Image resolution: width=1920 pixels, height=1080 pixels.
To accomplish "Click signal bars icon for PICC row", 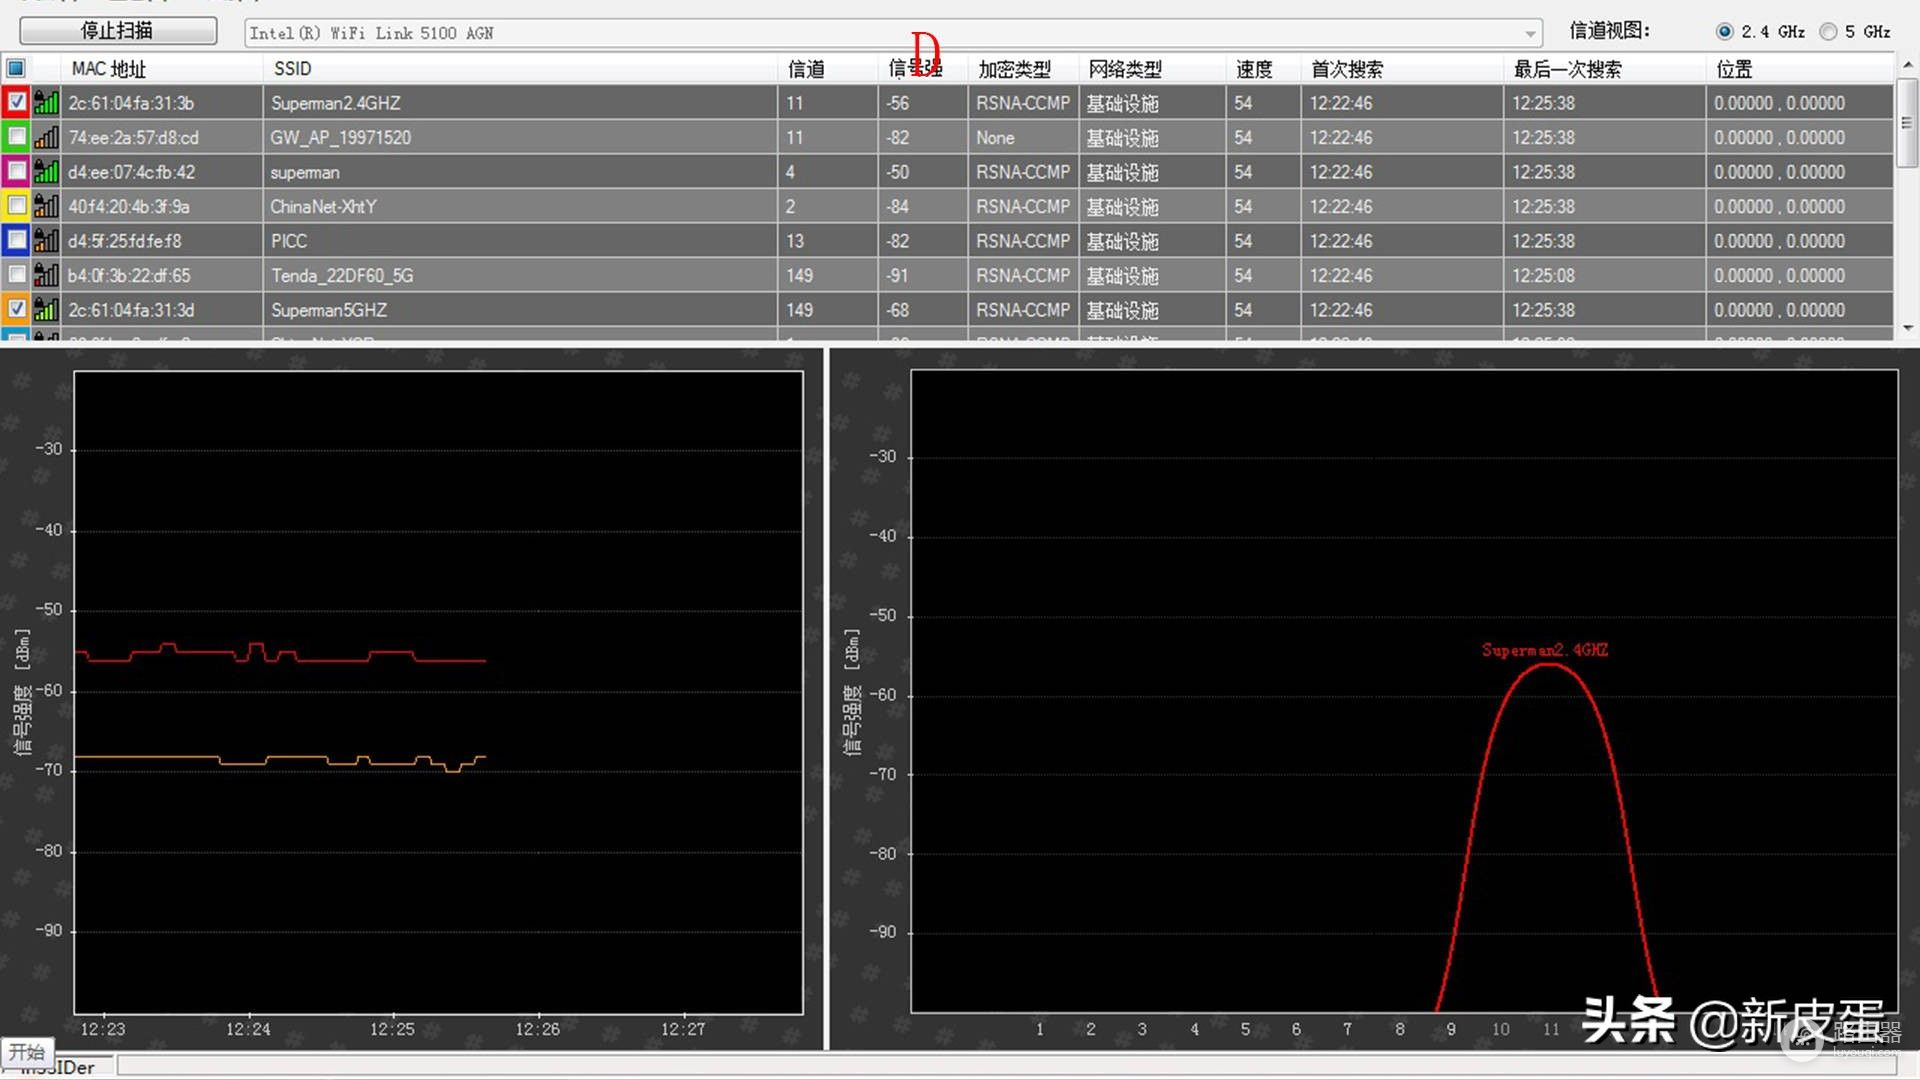I will tap(46, 240).
